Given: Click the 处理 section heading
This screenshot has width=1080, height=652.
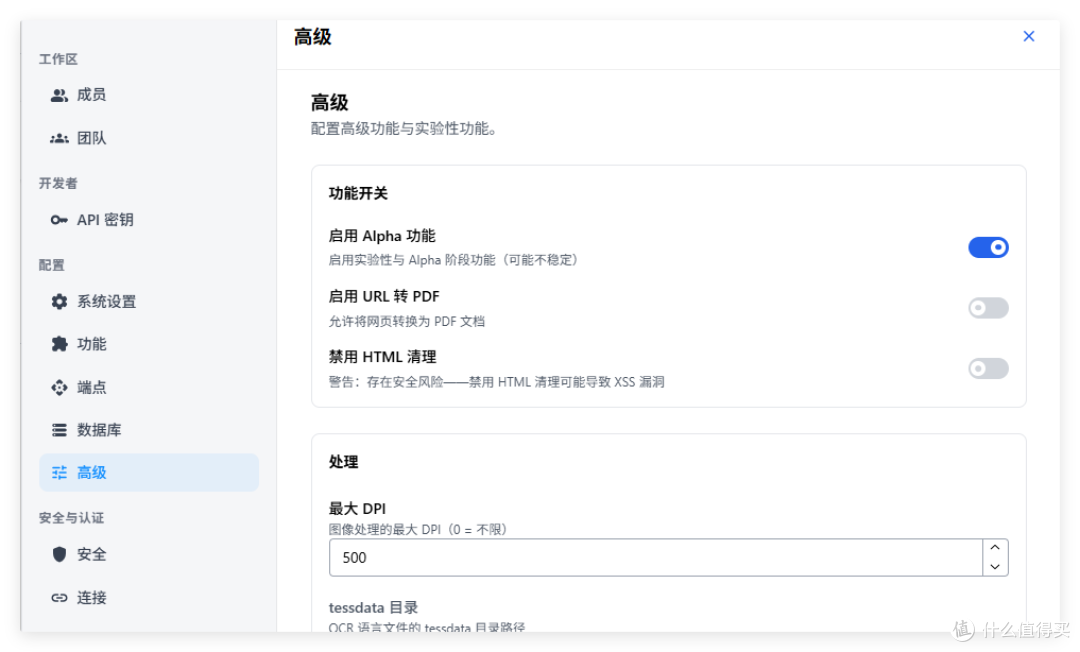Looking at the screenshot, I should [x=344, y=462].
